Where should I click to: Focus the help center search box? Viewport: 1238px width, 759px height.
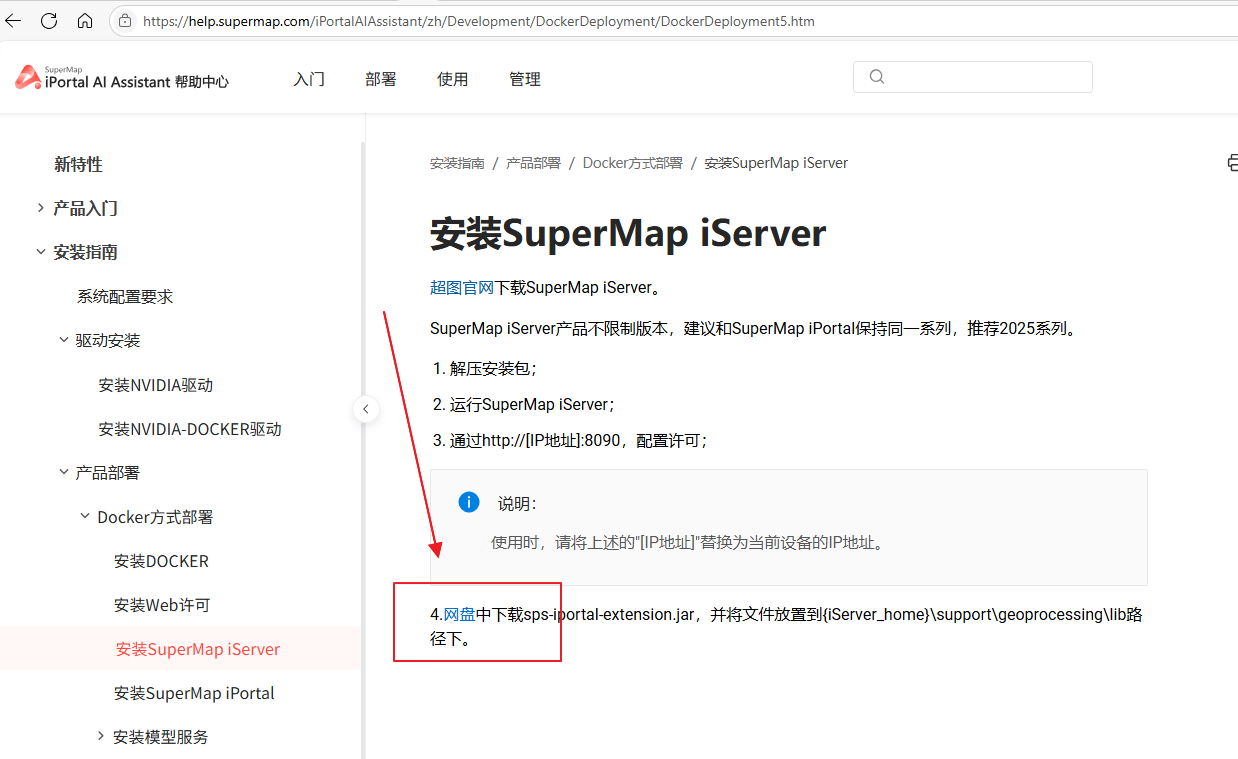972,77
